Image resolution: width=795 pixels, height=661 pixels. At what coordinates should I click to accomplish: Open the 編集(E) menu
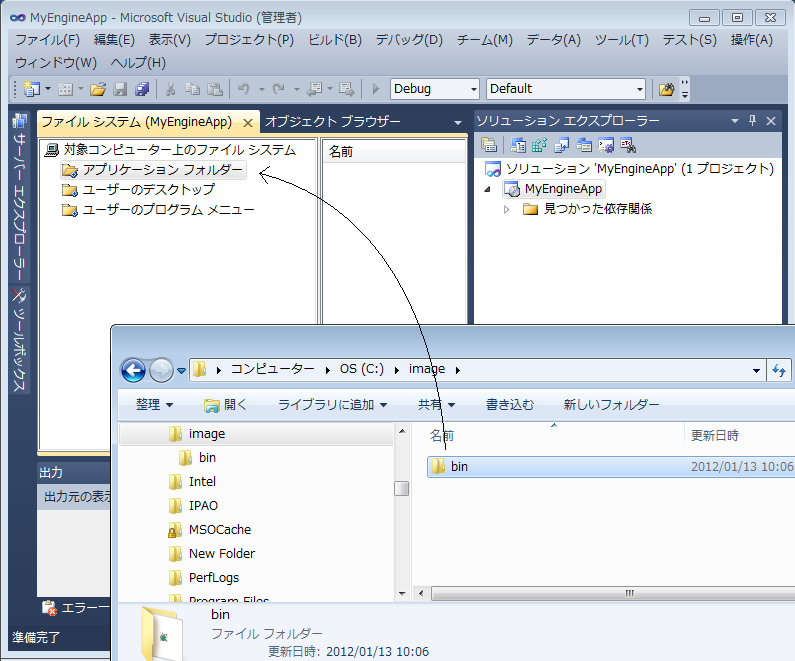(114, 40)
